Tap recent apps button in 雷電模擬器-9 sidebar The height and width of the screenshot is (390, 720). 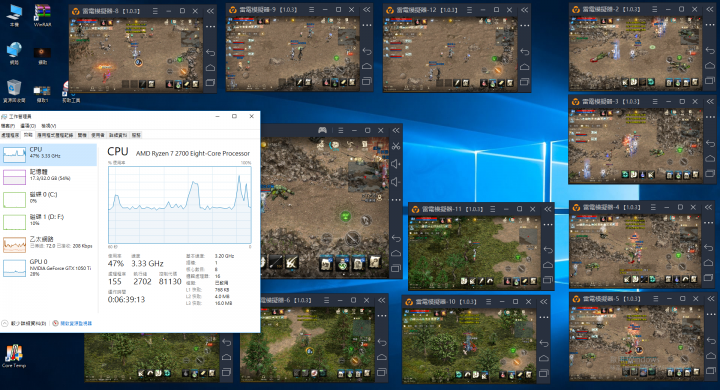click(x=367, y=81)
